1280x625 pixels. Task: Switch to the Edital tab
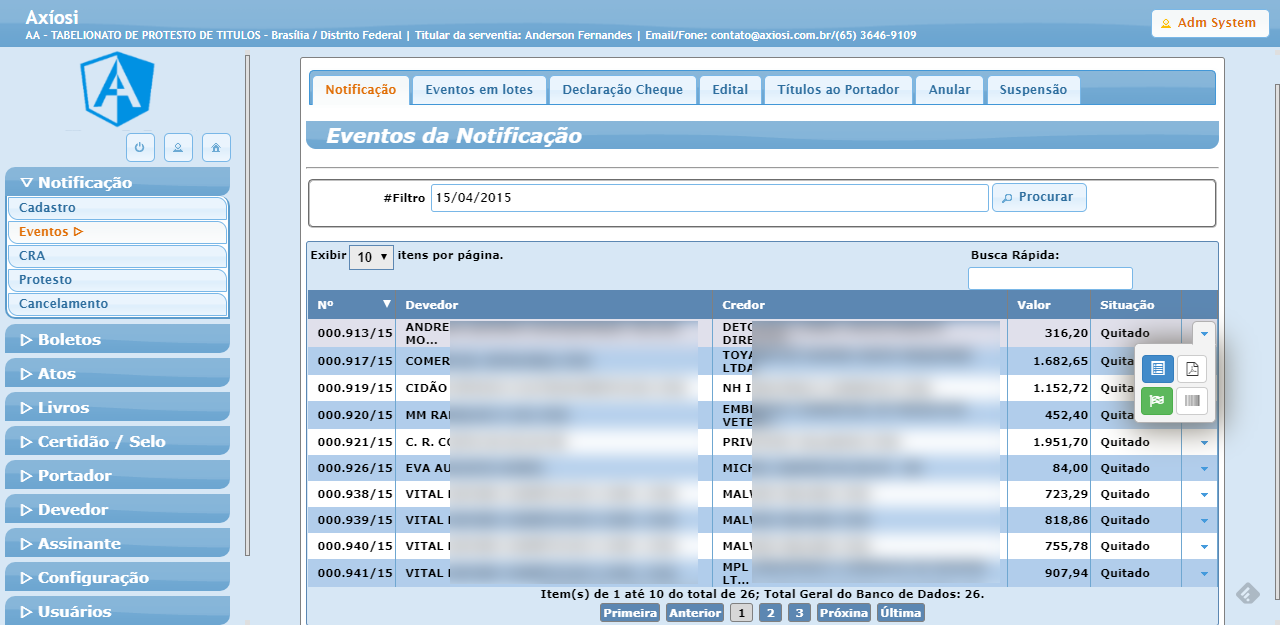pyautogui.click(x=730, y=89)
